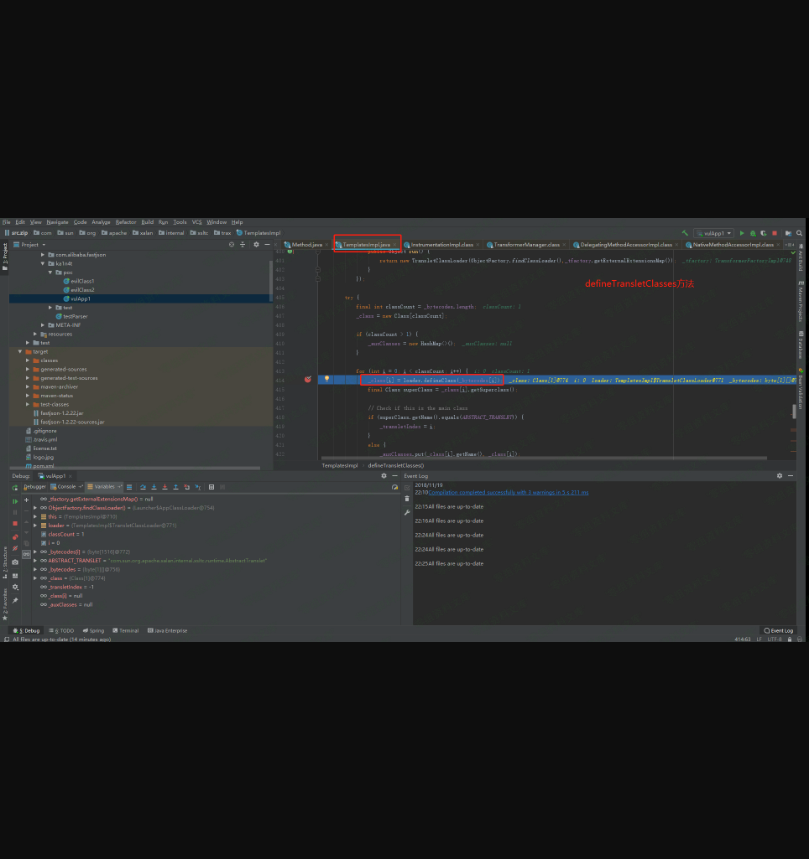Click the Debug bug icon in the top toolbar
This screenshot has width=809, height=859.
(x=752, y=233)
